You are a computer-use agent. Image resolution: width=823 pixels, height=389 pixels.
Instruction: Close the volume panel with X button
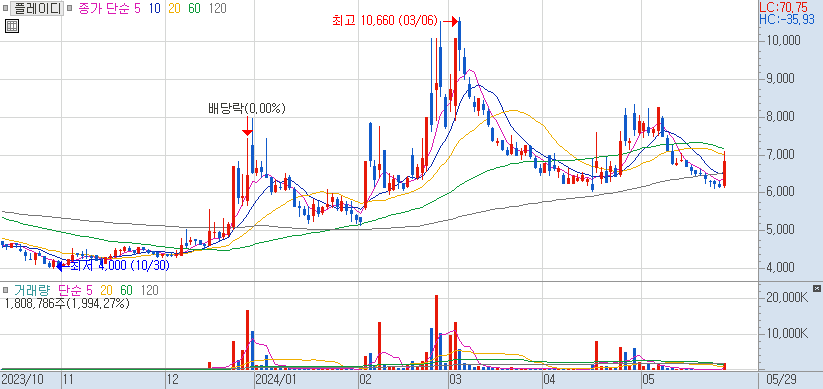(816, 288)
